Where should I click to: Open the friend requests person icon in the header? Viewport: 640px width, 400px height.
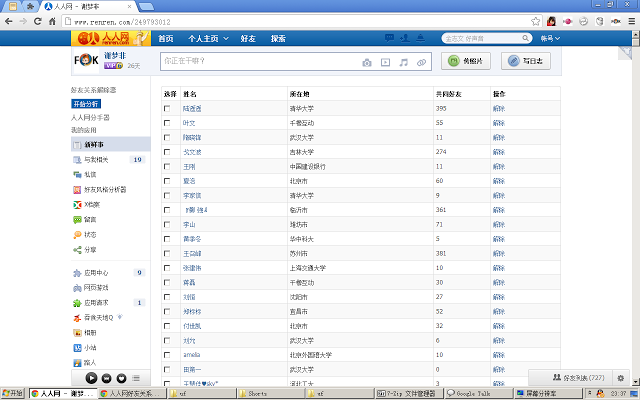(405, 38)
